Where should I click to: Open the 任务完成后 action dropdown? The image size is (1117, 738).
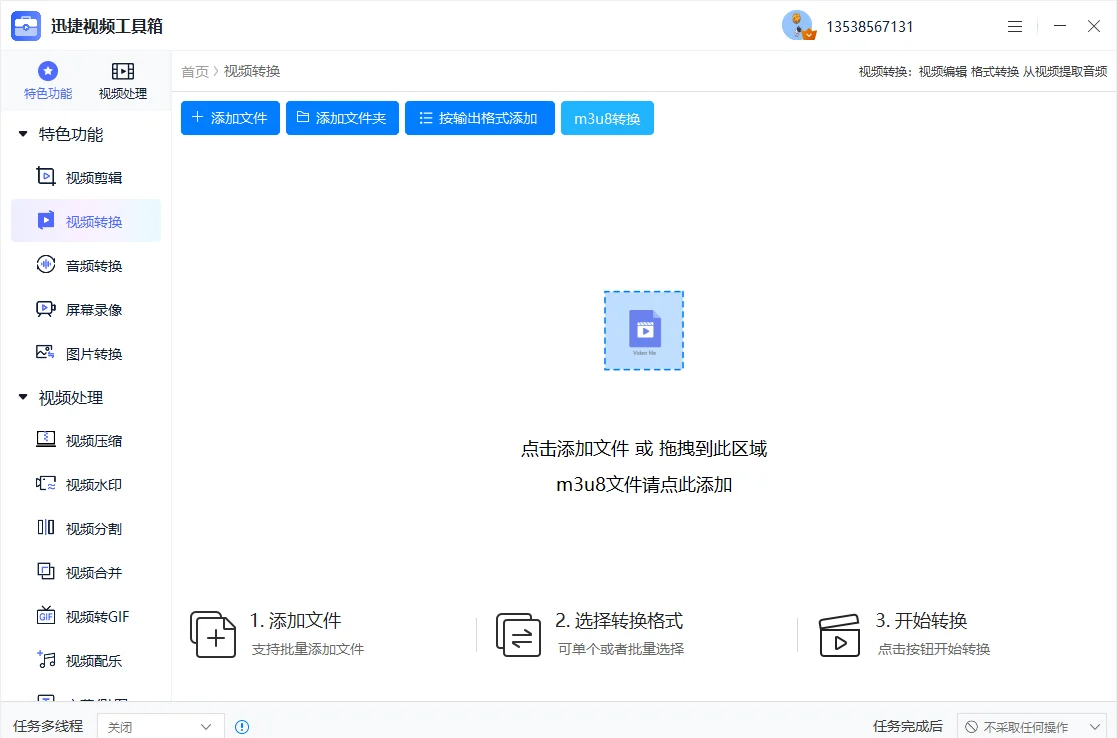tap(1033, 727)
